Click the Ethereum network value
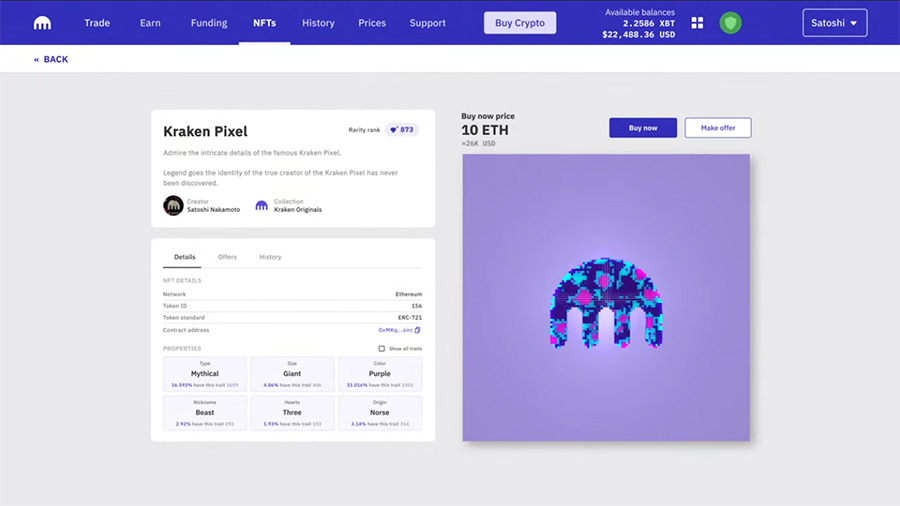 click(x=409, y=294)
